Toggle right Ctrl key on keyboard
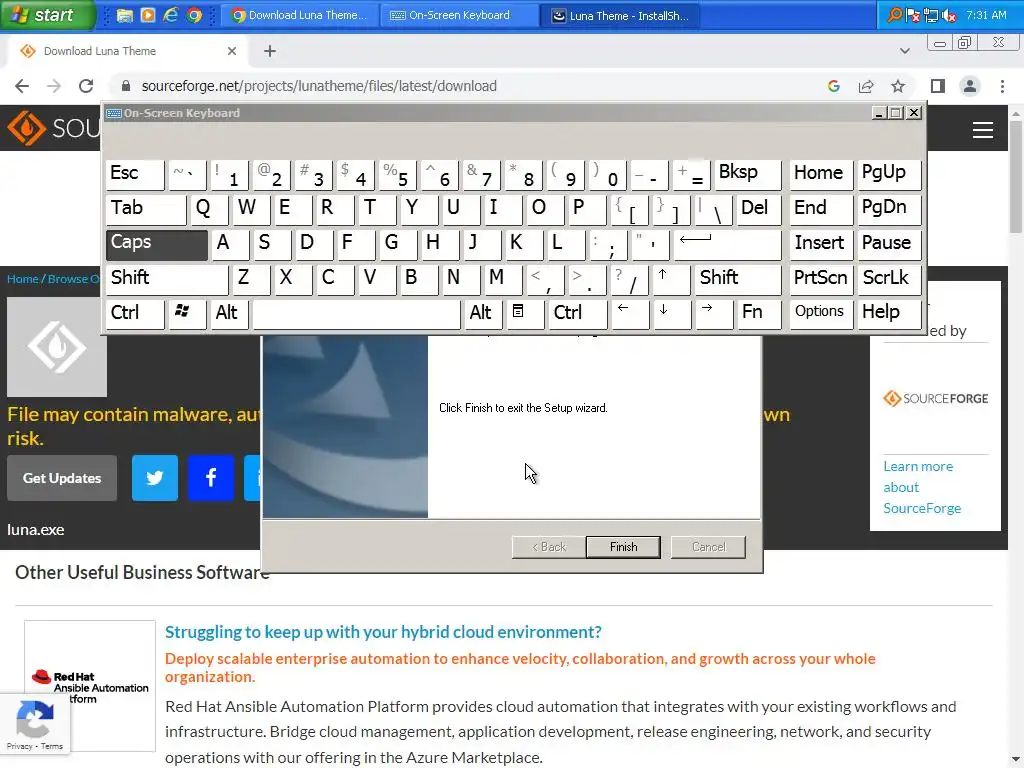 click(x=578, y=314)
